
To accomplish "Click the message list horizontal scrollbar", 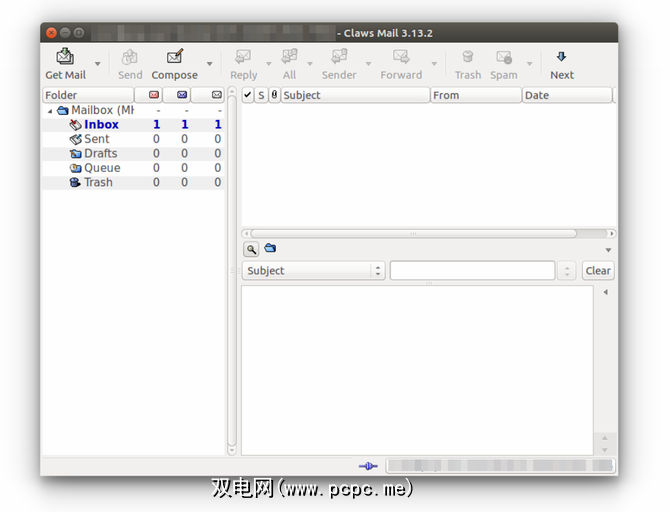I will tap(413, 233).
